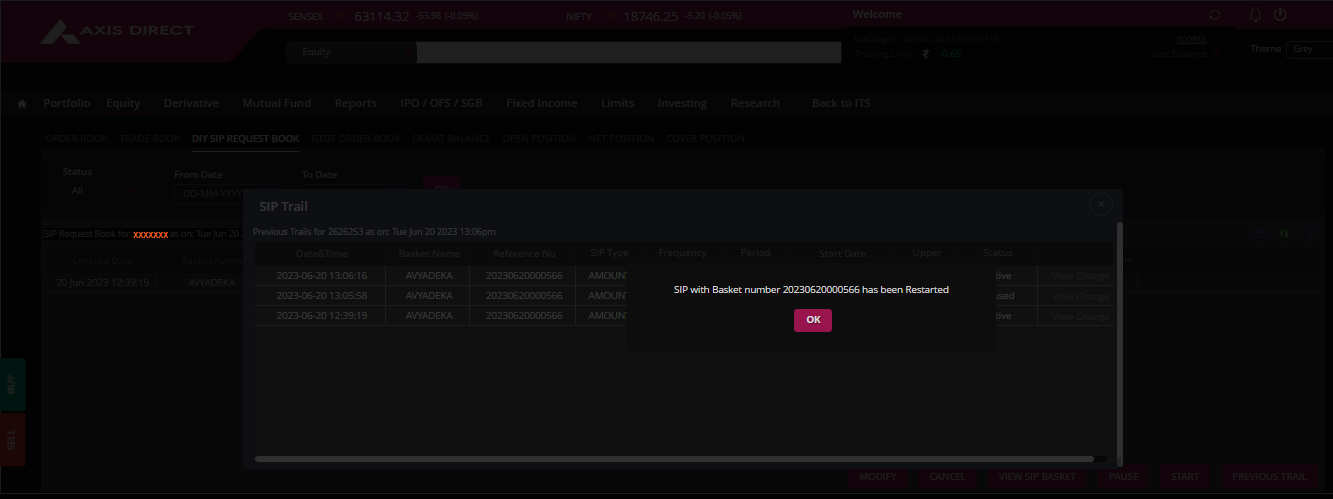Close the SIP Trail dialog
1333x499 pixels.
pyautogui.click(x=1101, y=204)
